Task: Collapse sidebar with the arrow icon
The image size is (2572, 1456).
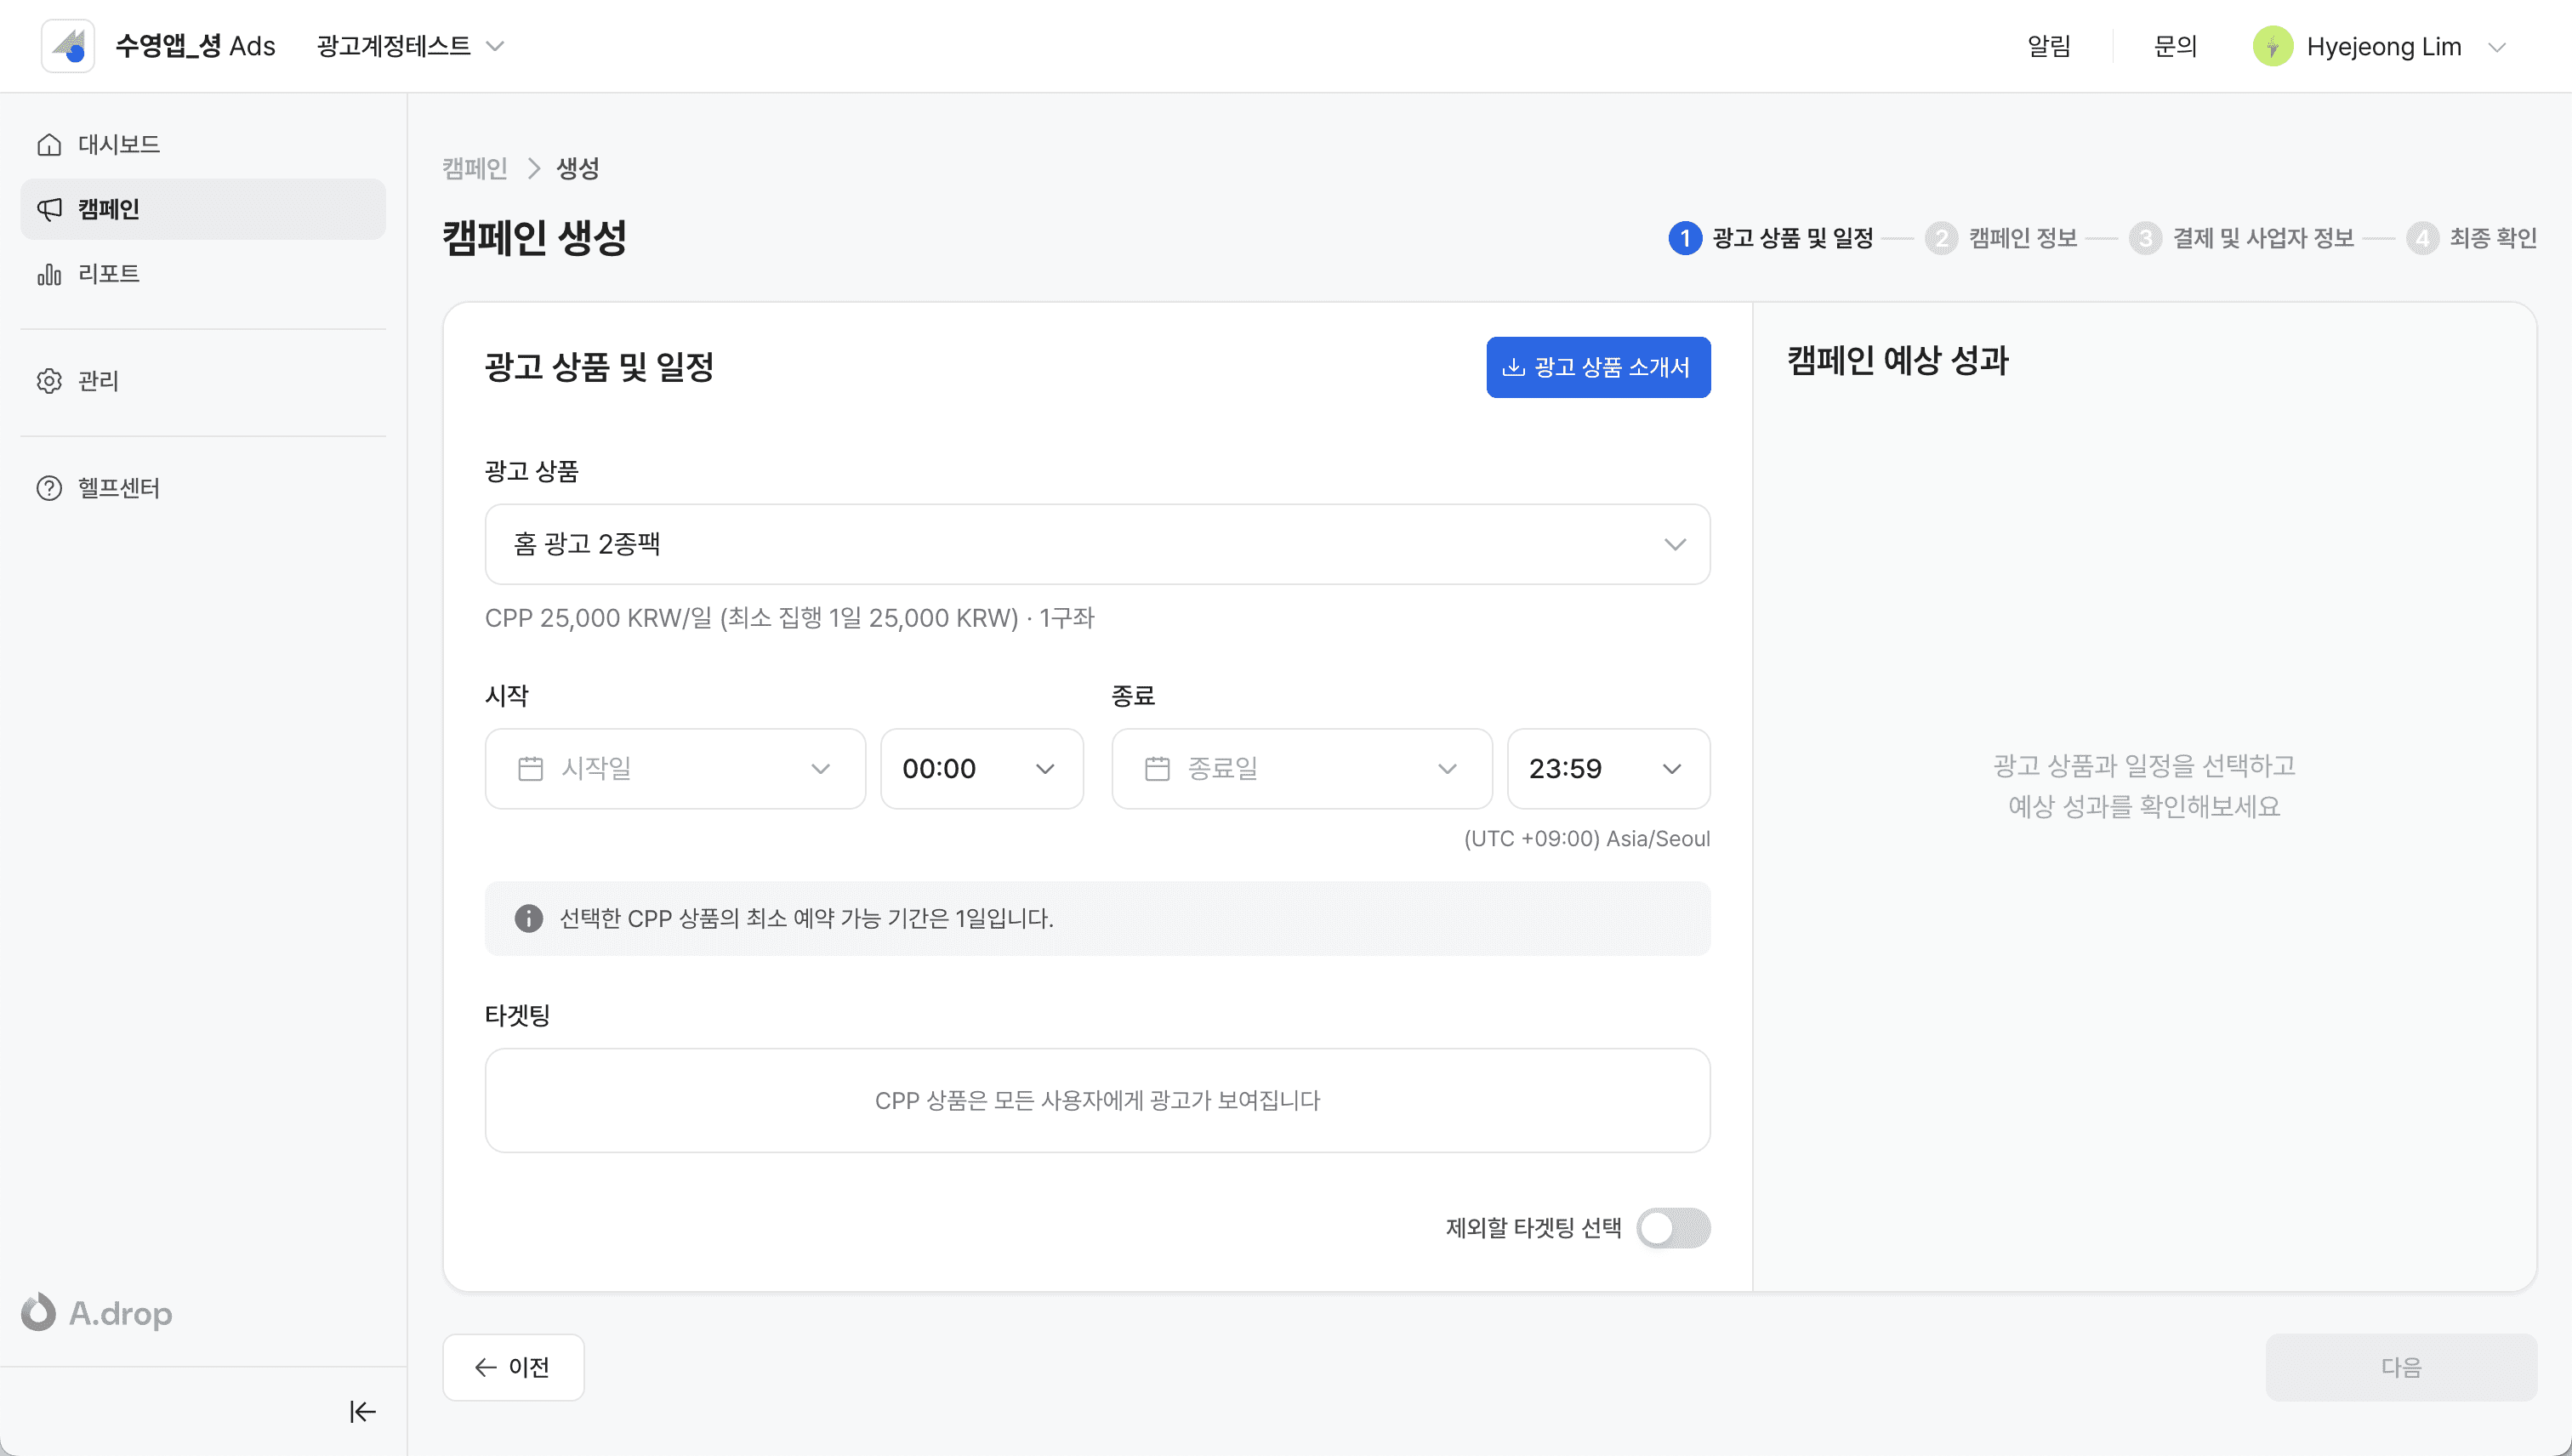Action: coord(362,1411)
